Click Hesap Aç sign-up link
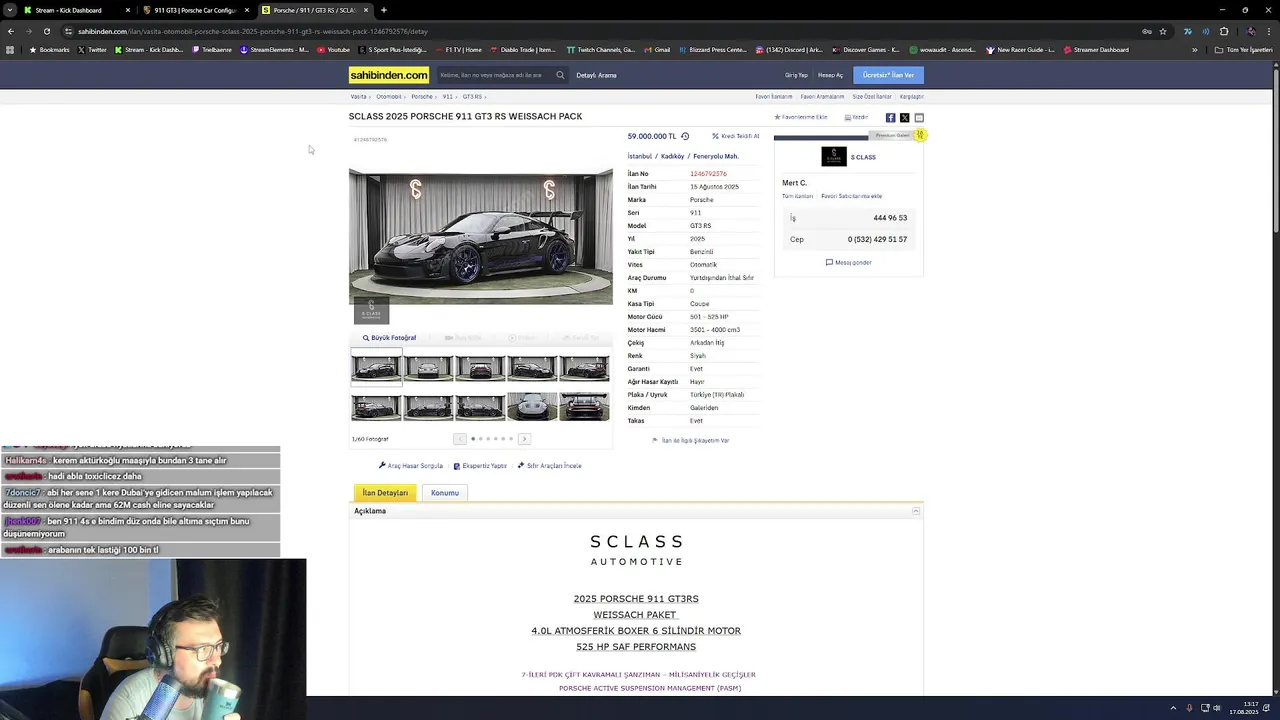 (x=830, y=75)
